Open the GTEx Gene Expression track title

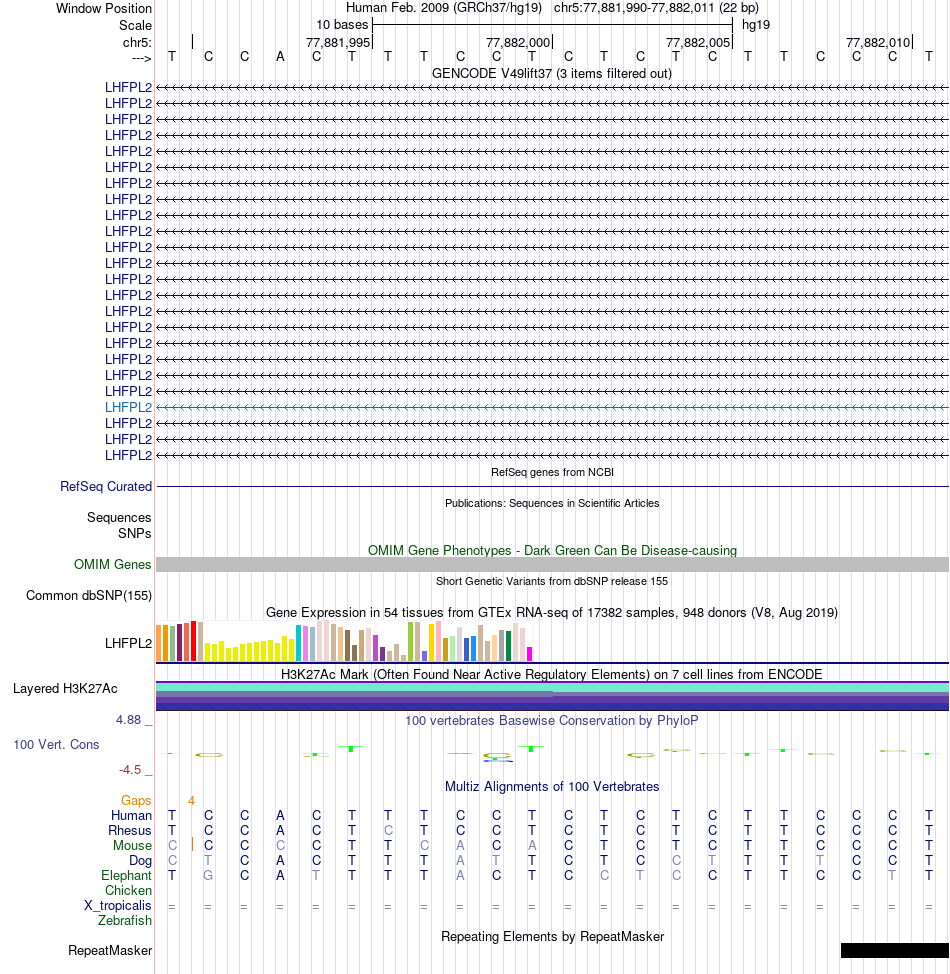tap(552, 612)
